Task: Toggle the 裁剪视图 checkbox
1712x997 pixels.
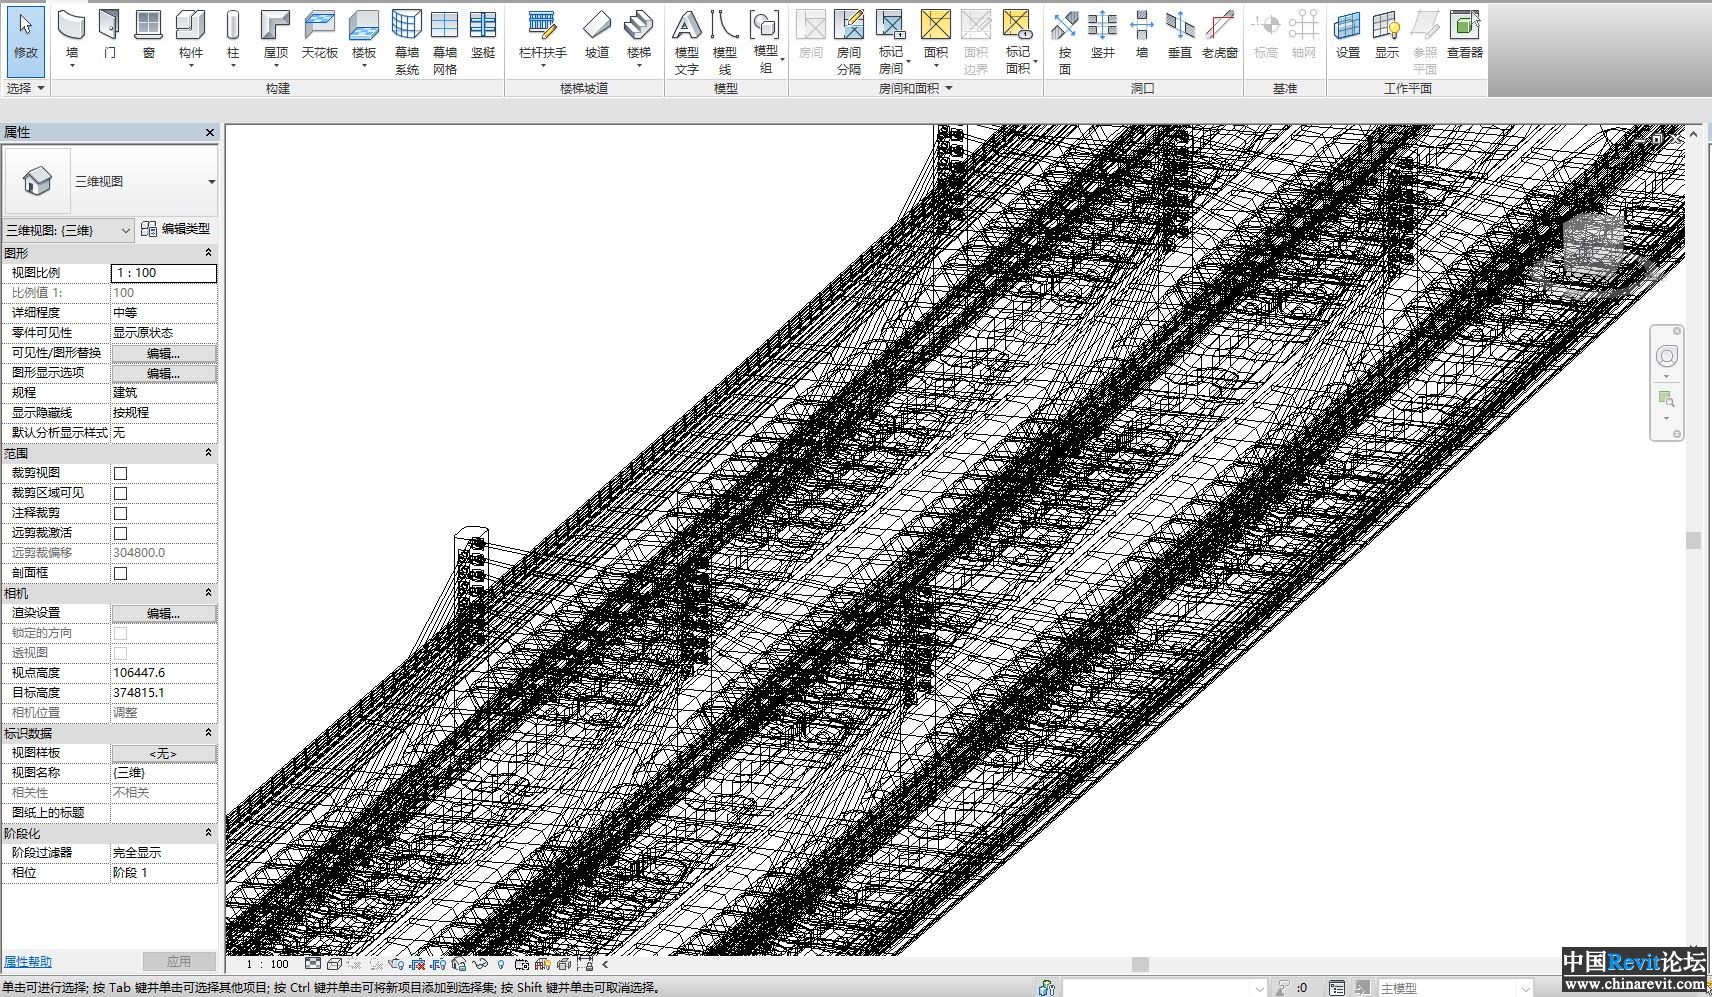Action: (120, 473)
